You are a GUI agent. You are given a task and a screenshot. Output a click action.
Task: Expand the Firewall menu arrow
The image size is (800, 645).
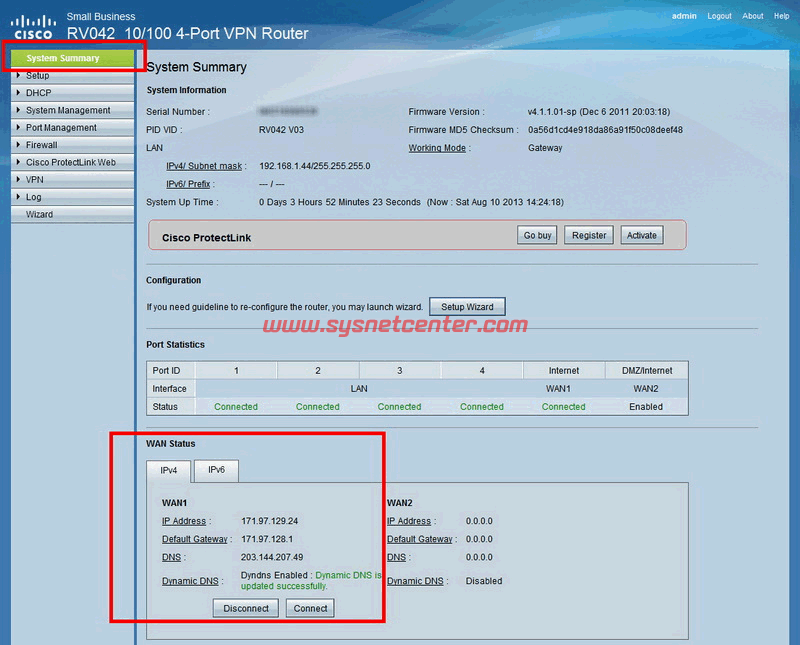[x=18, y=144]
